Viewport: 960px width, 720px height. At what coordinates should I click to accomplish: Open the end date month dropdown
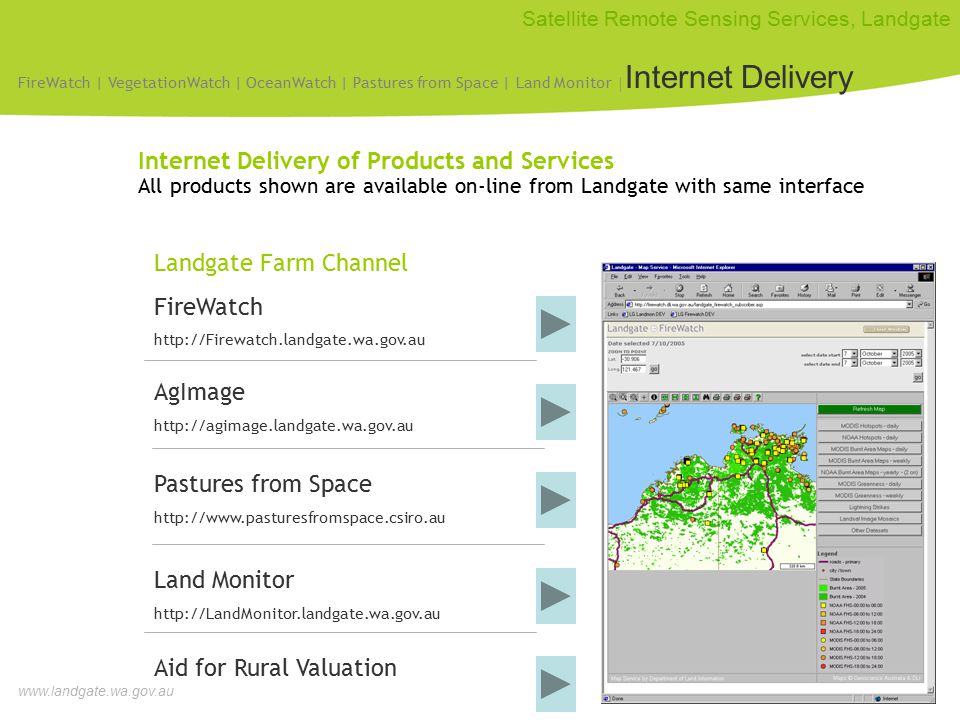894,363
